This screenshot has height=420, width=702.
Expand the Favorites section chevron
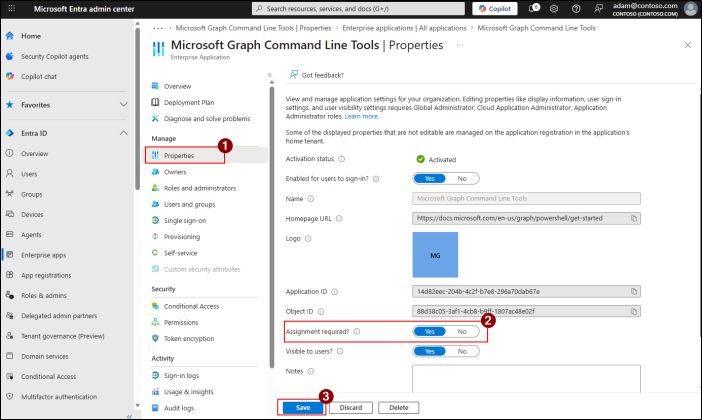click(x=124, y=105)
